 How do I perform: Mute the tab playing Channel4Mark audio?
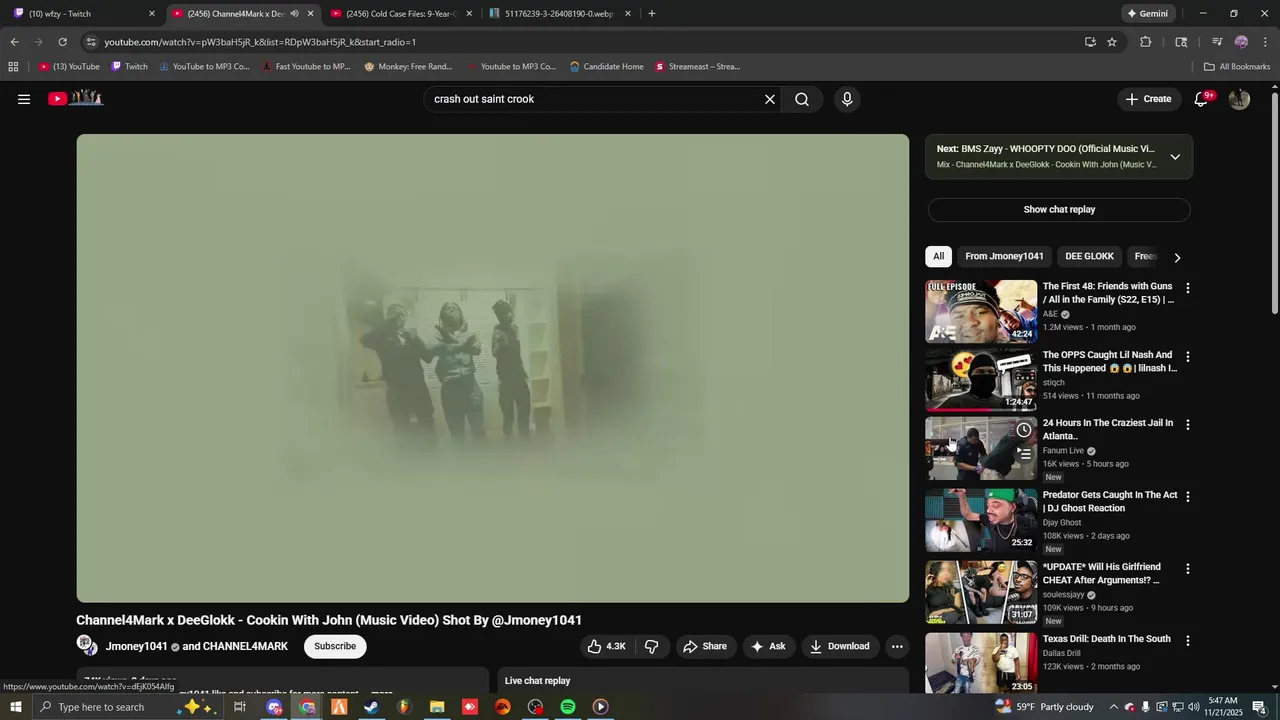coord(294,14)
